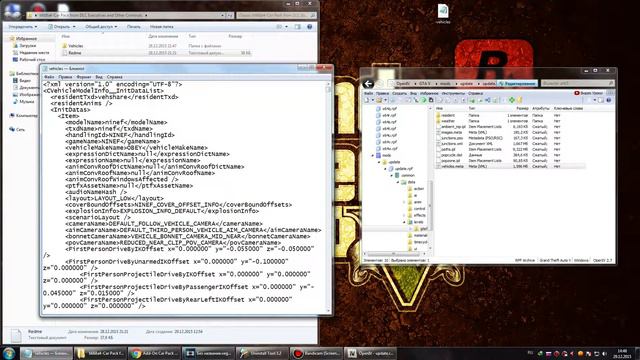Select the effects folder in OpenIV tree
This screenshot has width=640, height=360.
417,215
